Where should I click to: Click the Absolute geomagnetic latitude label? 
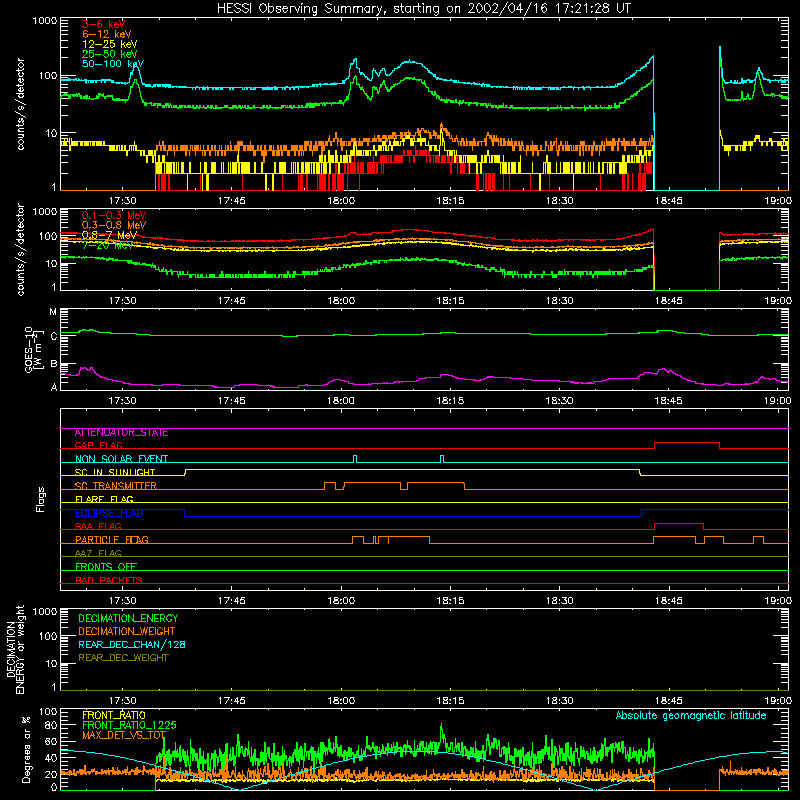[691, 716]
